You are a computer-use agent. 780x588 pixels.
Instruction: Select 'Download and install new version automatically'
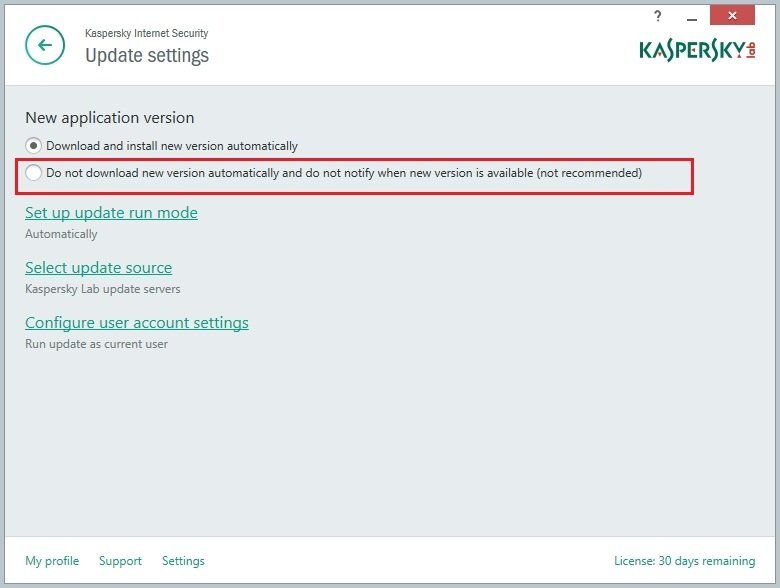(x=34, y=145)
